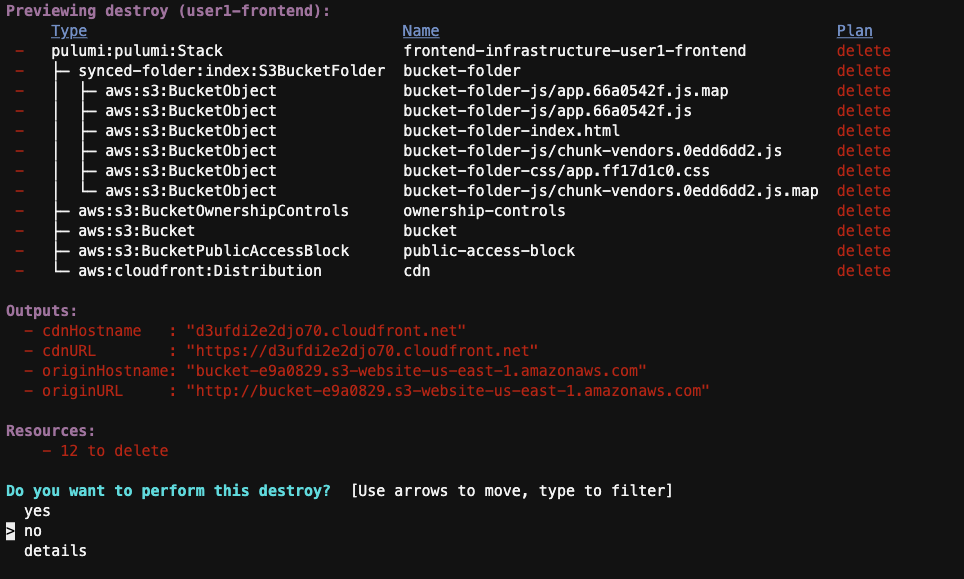Viewport: 964px width, 579px height.
Task: Click the bucket-folder-index.html resource name
Action: (x=511, y=131)
